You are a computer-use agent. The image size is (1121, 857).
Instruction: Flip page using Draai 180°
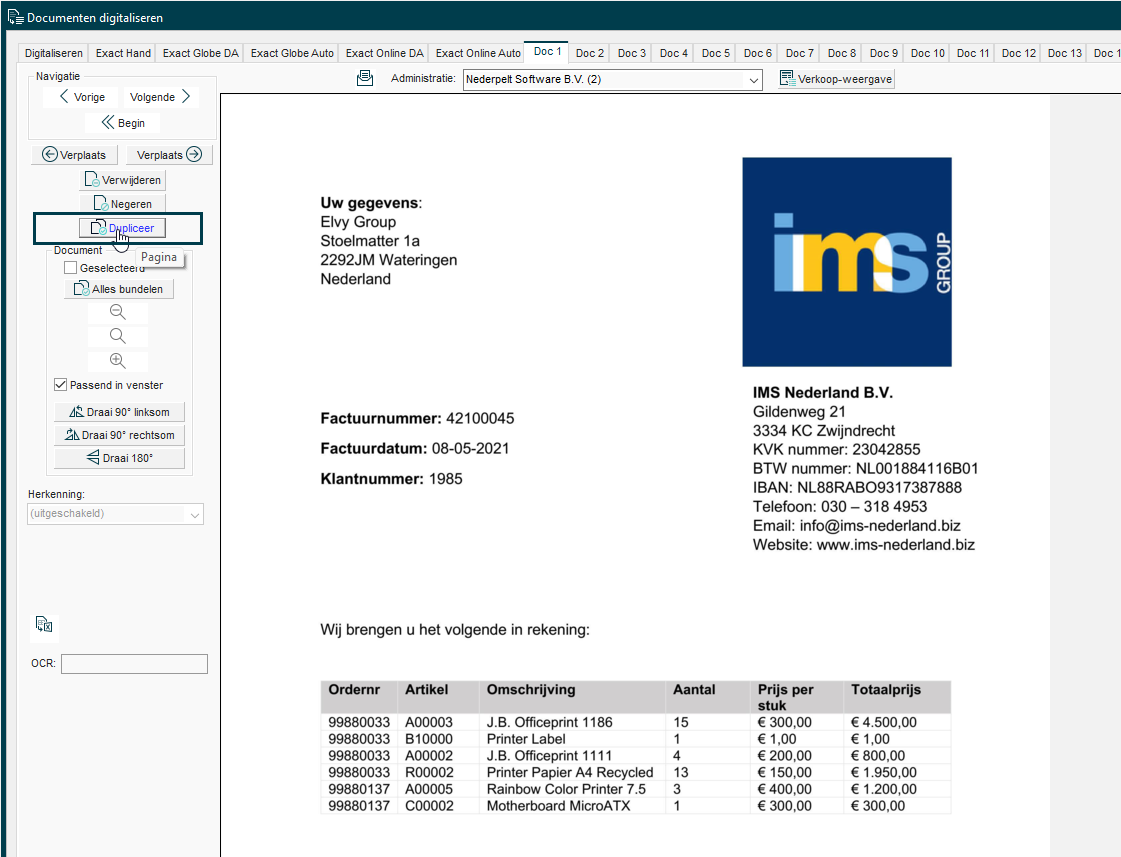pos(119,457)
